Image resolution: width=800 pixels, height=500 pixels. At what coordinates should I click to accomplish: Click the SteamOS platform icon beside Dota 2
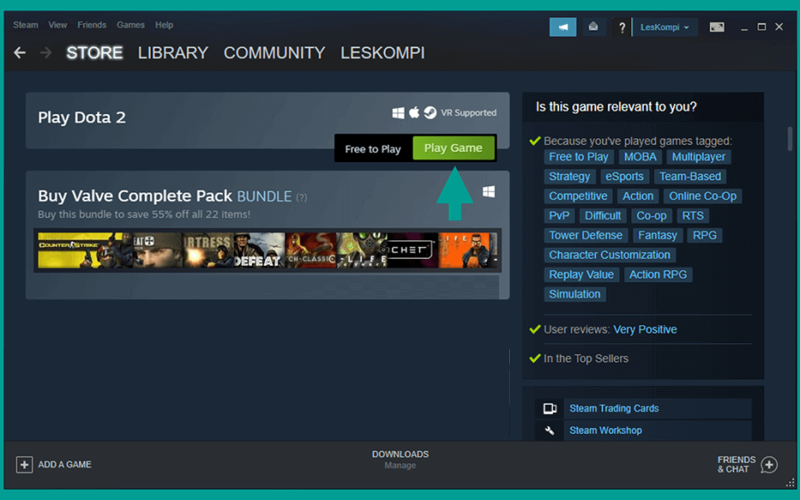click(430, 112)
